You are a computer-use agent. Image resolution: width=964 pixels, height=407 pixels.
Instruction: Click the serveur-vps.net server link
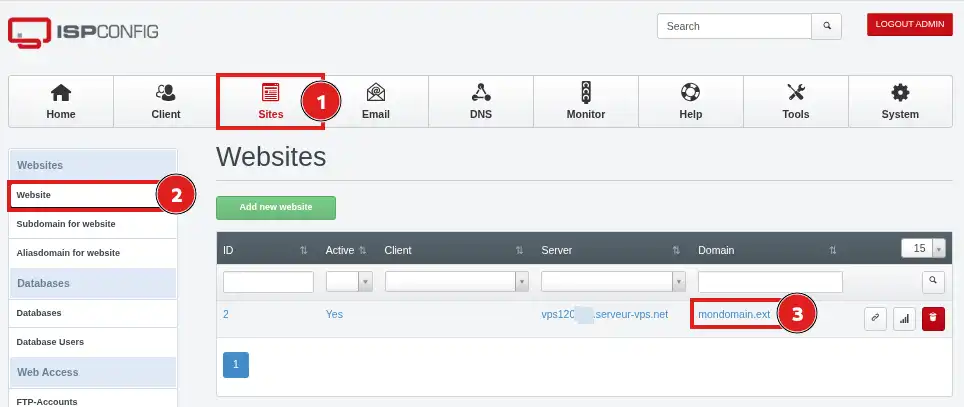(604, 314)
